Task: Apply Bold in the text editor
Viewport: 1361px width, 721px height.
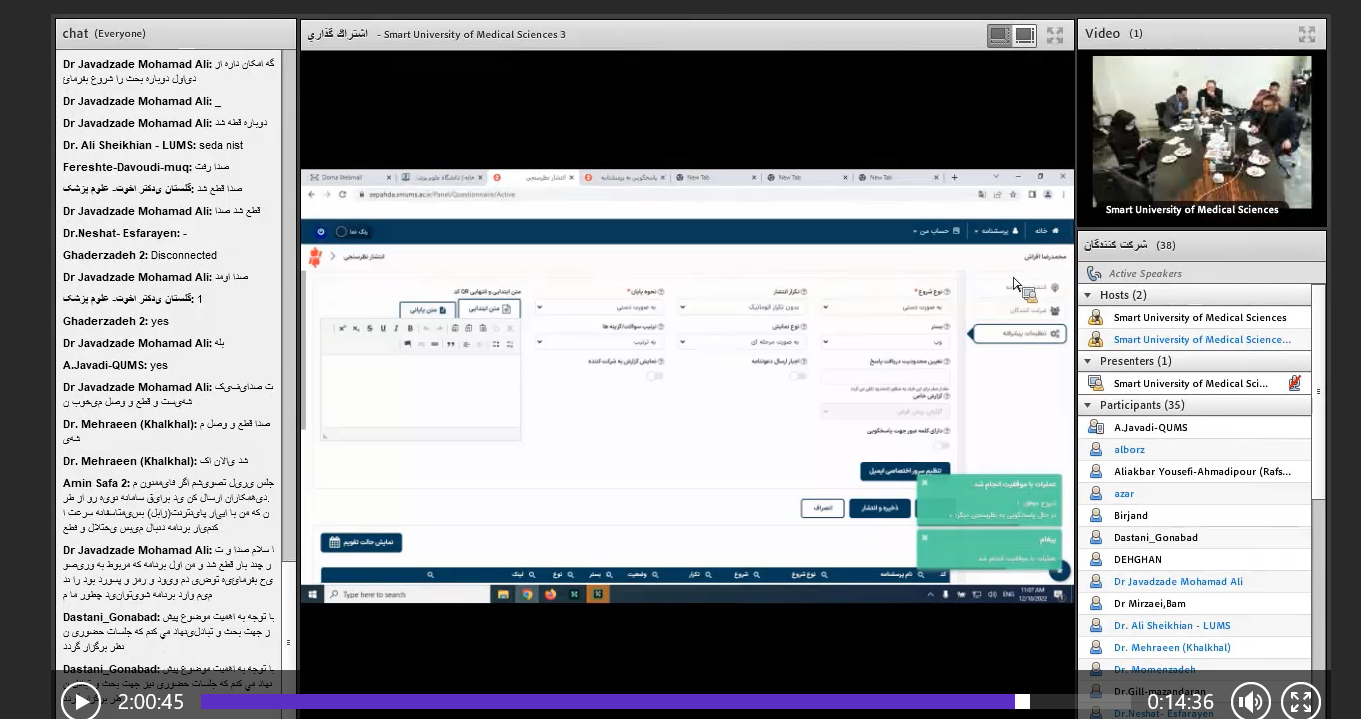Action: (x=410, y=328)
